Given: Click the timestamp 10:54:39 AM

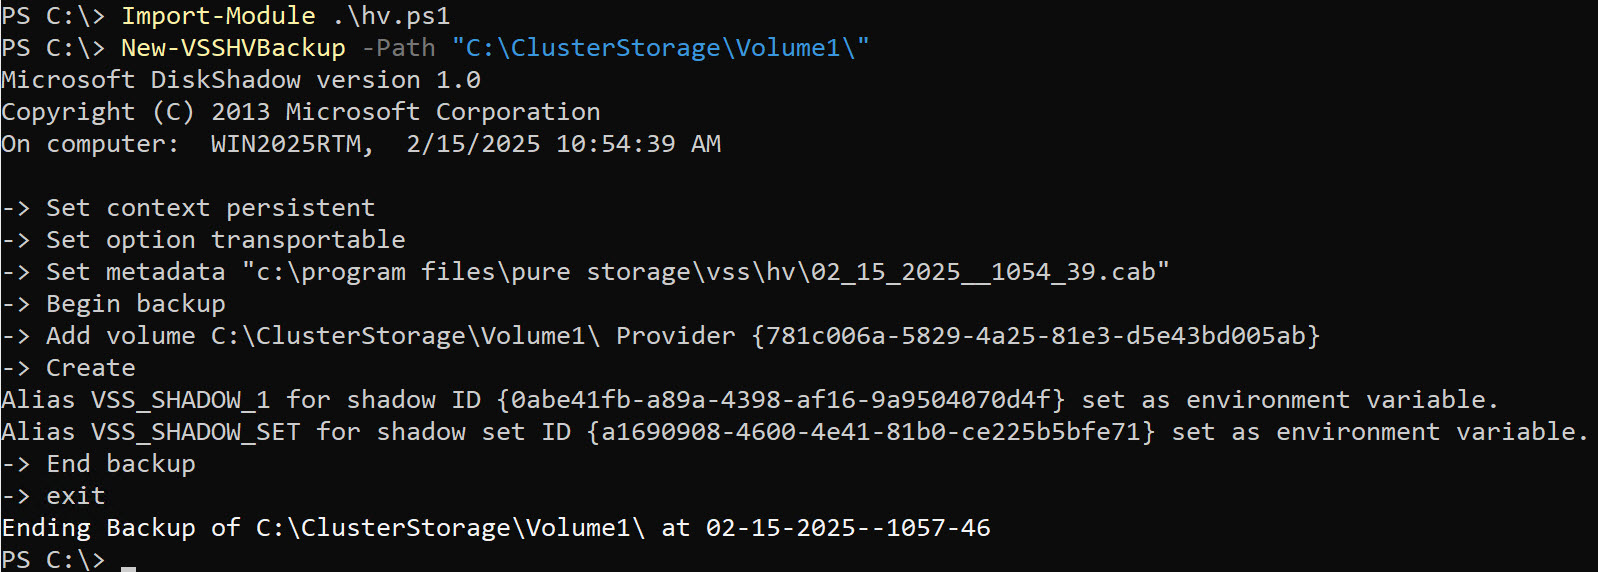Looking at the screenshot, I should click(638, 144).
